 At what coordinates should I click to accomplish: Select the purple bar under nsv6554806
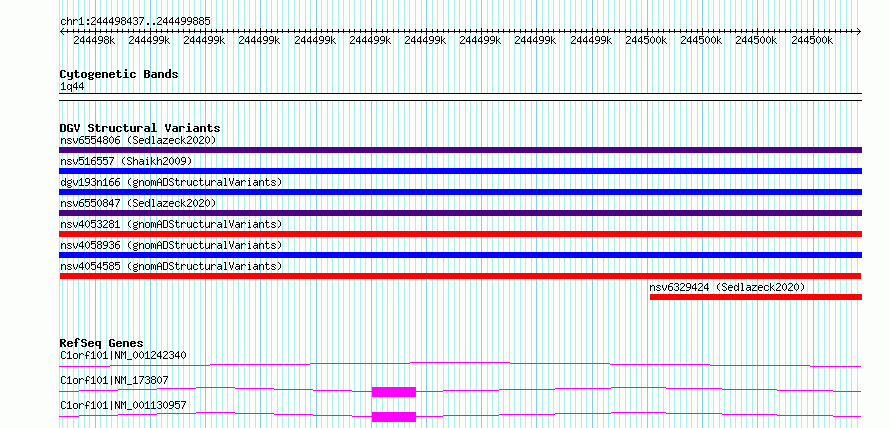[x=460, y=150]
